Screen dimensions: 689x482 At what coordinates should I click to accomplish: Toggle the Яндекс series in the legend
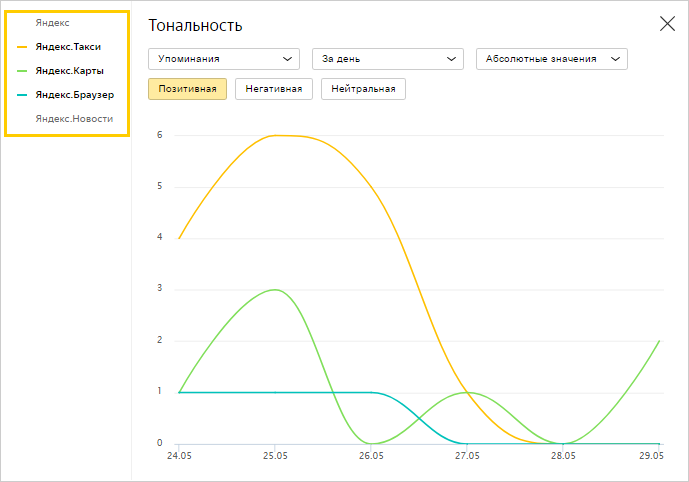coord(52,23)
